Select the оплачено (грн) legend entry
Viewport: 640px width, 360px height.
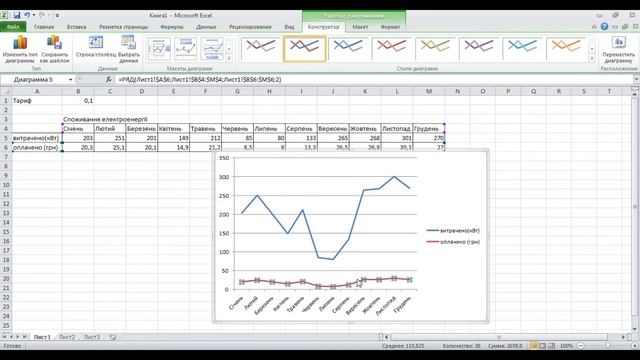453,242
